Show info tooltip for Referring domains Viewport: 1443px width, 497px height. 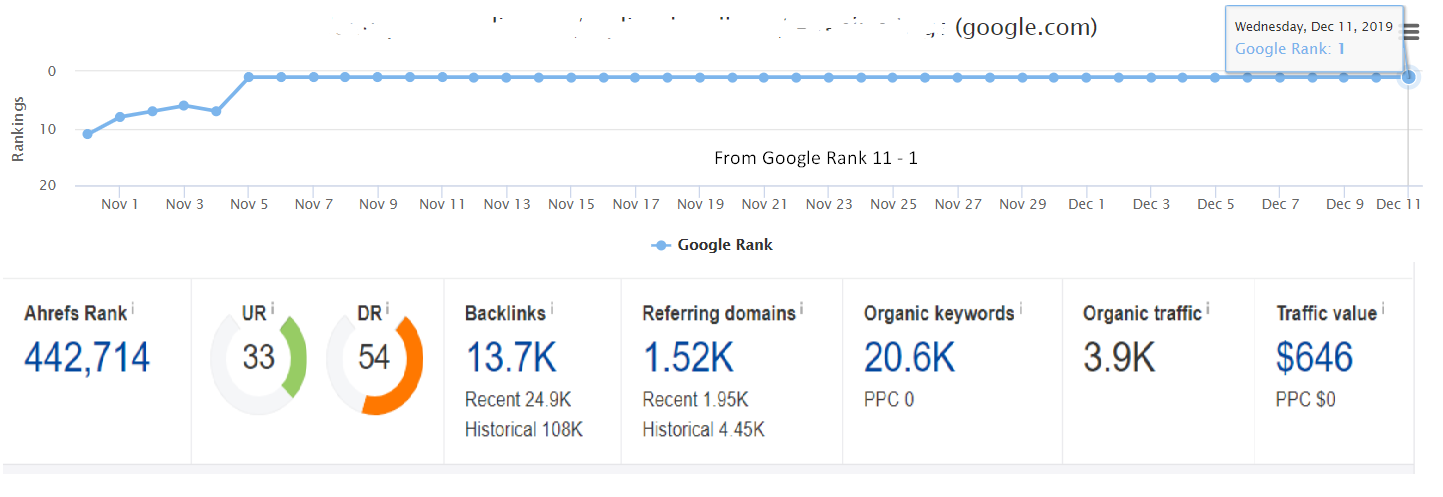click(x=801, y=308)
